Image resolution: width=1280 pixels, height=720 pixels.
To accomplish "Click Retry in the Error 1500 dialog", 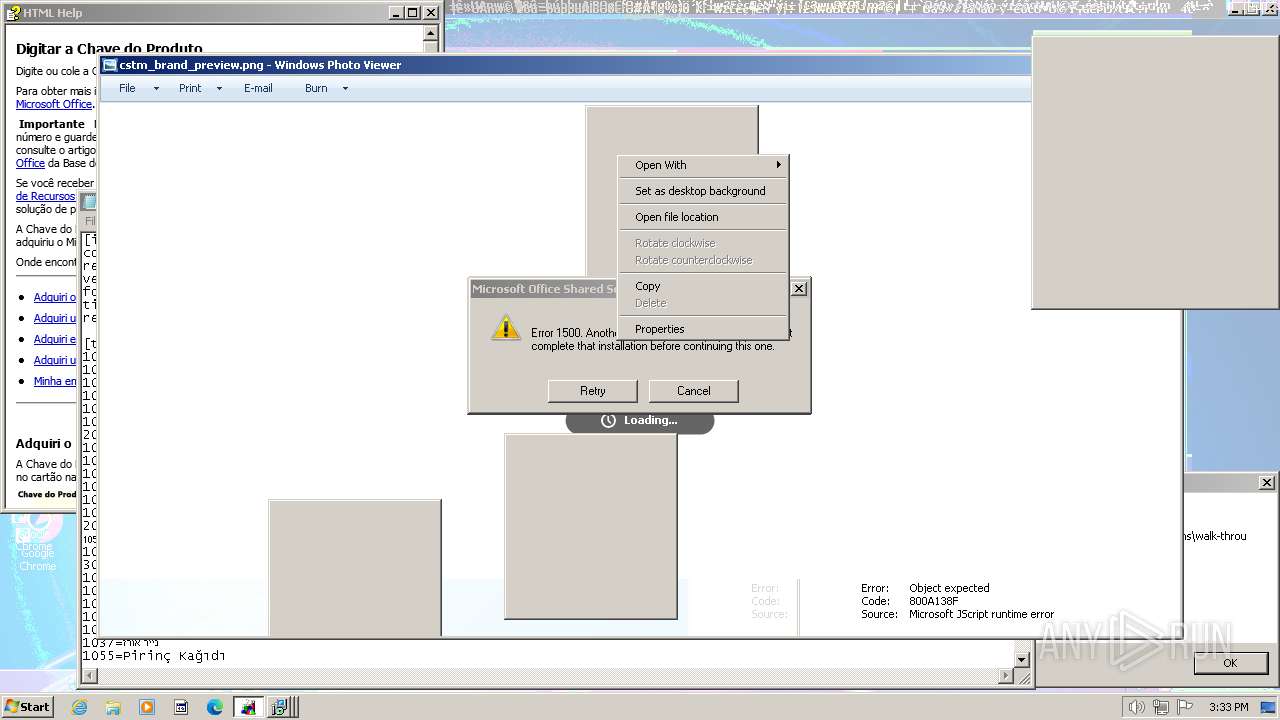I will 592,391.
